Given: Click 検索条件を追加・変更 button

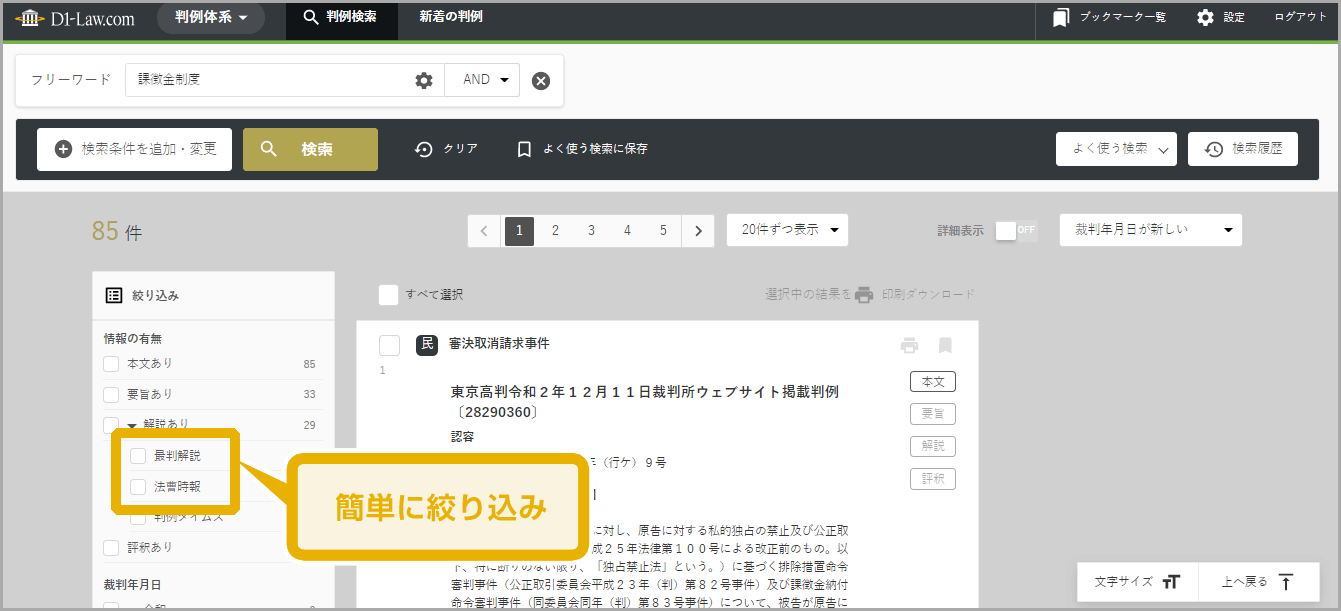Looking at the screenshot, I should click(x=135, y=149).
